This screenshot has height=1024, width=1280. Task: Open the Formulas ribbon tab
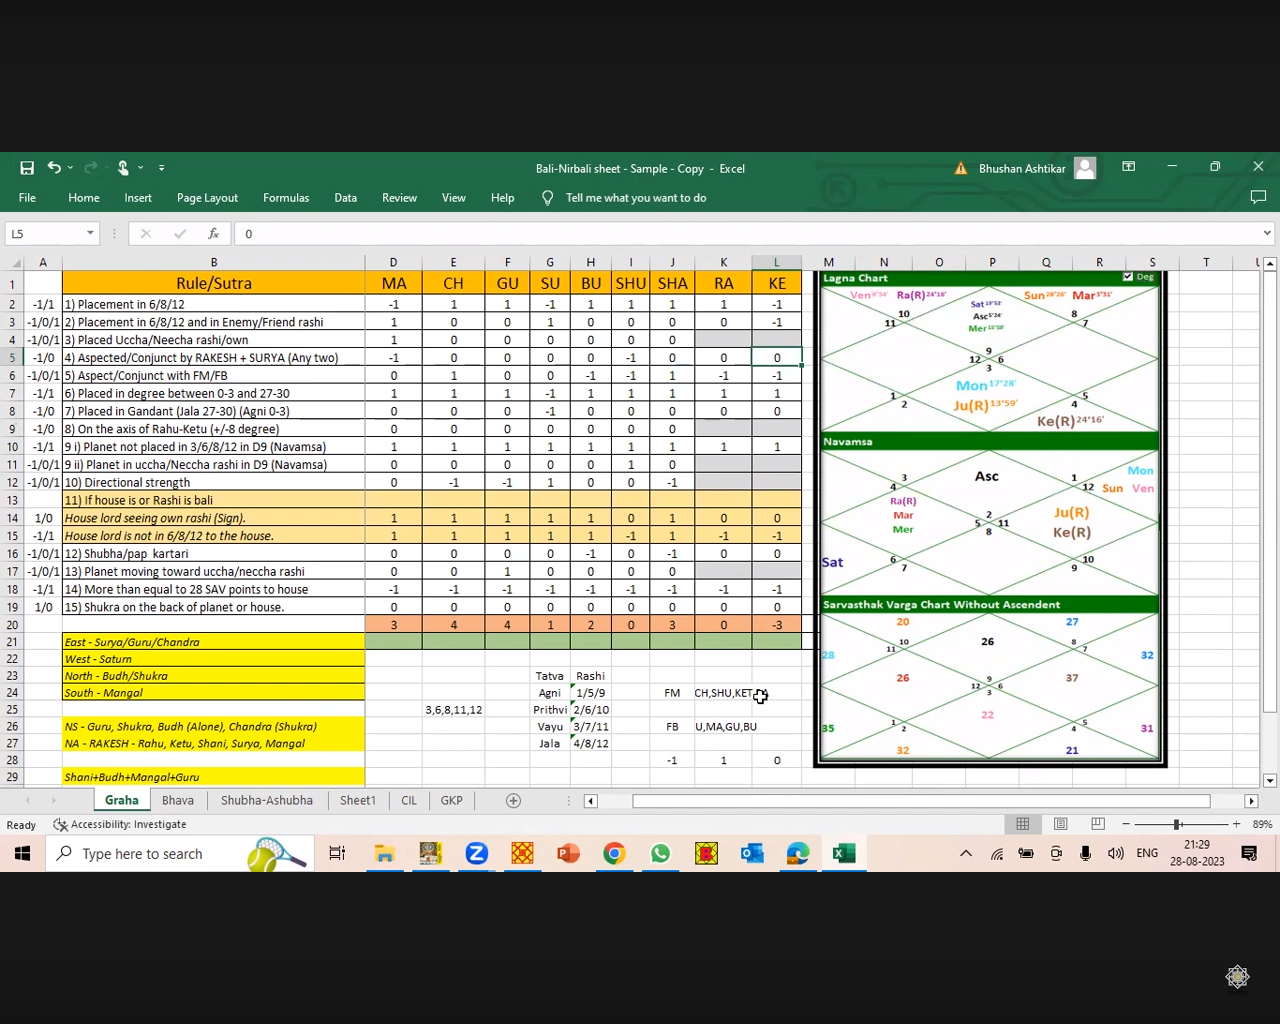286,198
